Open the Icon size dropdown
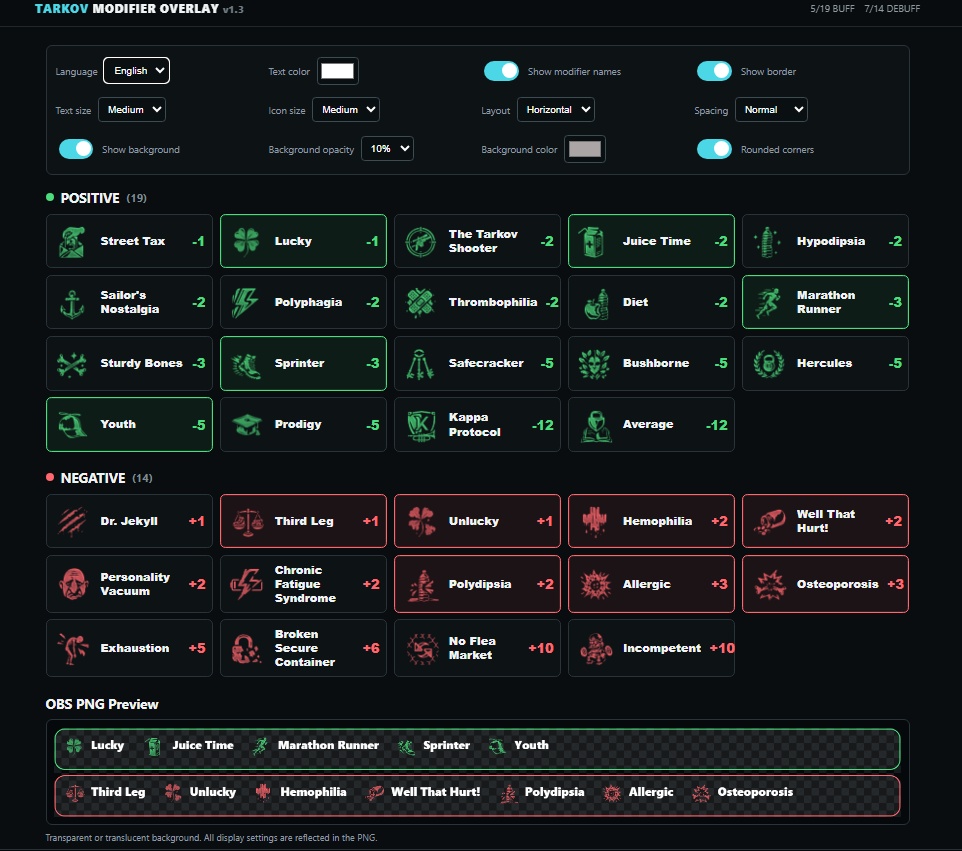 (x=346, y=110)
